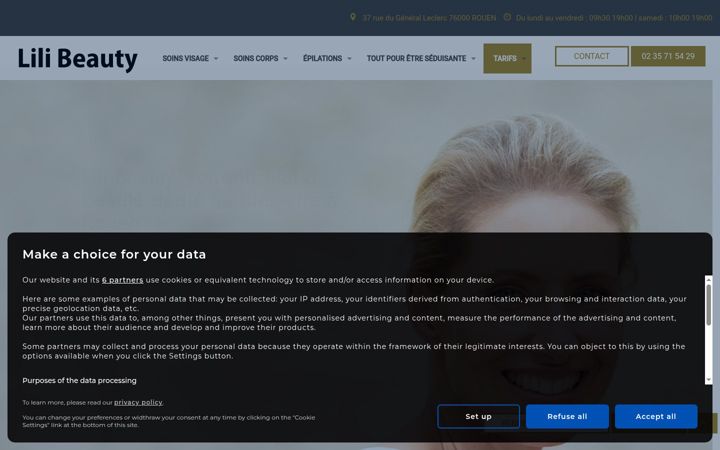Open the Soins Visage menu
Viewport: 720px width, 450px height.
click(186, 58)
